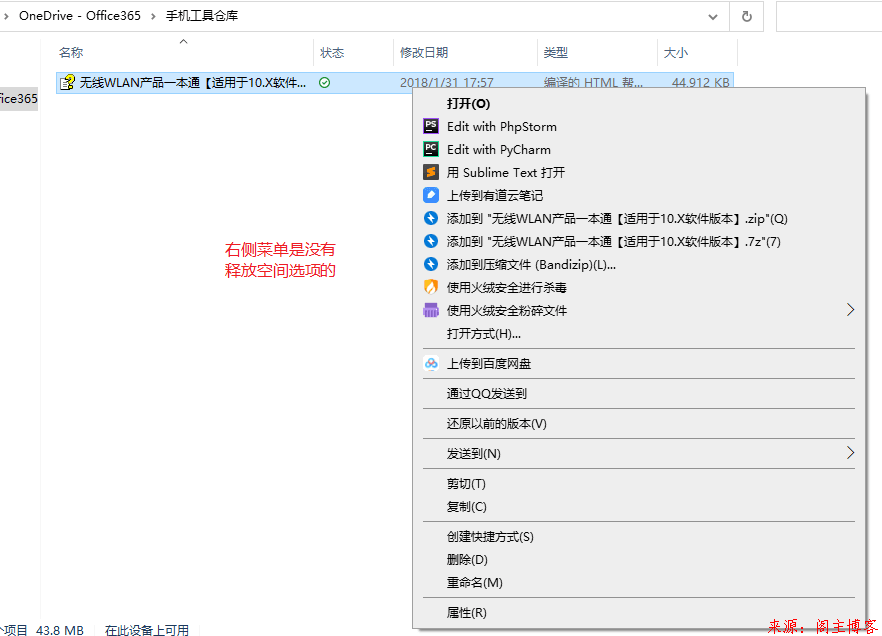Click the Huorong antivirus scan shield icon
This screenshot has width=882, height=636.
pos(431,287)
